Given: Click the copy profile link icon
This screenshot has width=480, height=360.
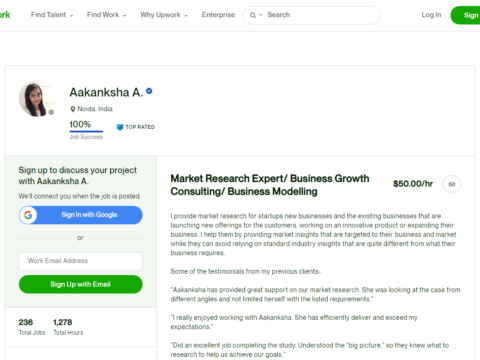Looking at the screenshot, I should [x=451, y=184].
